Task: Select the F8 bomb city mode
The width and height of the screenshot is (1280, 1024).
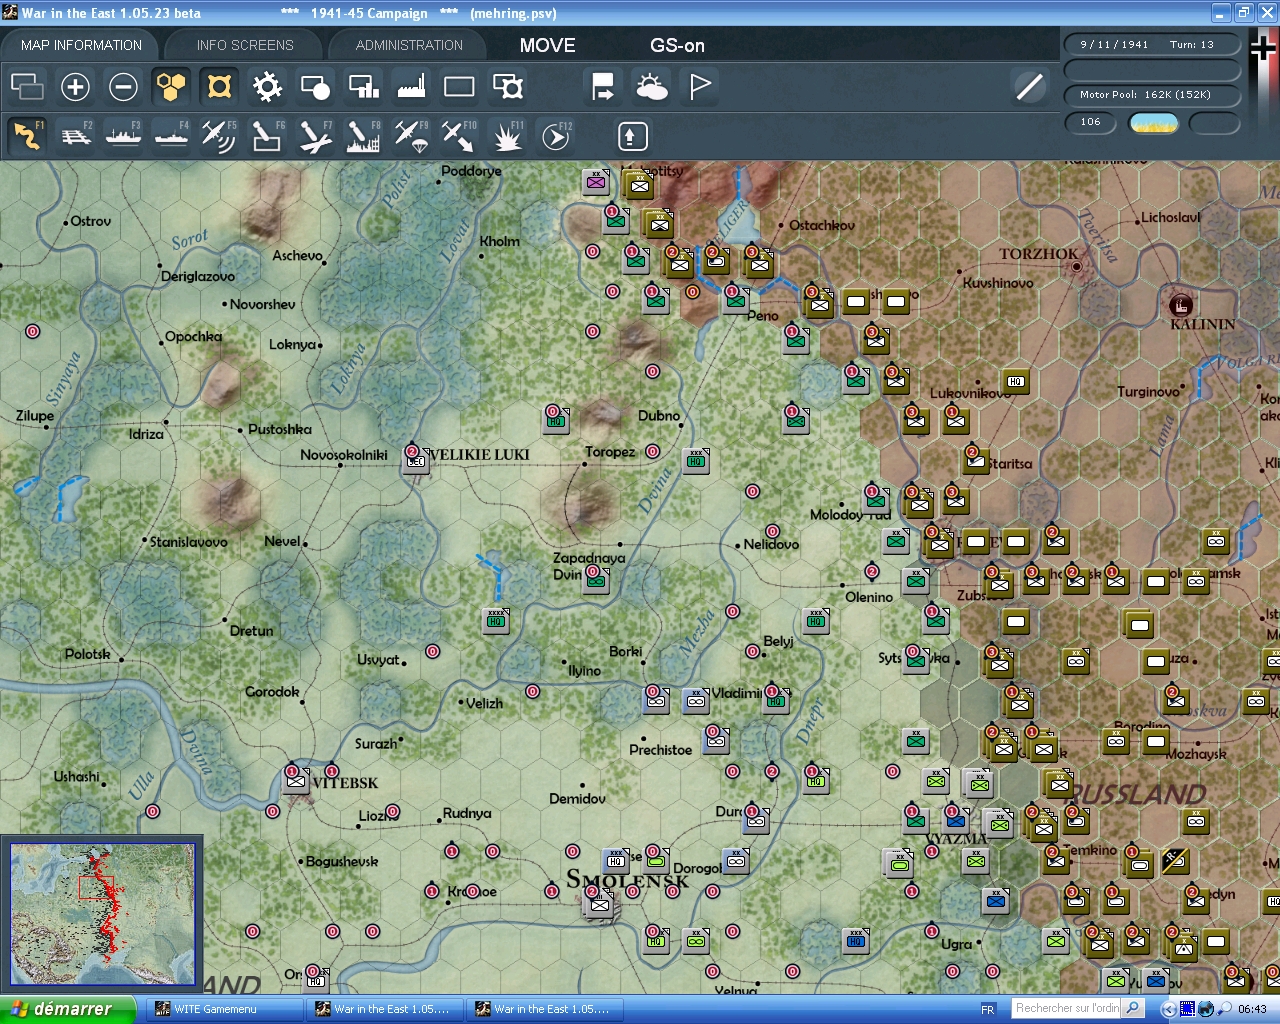Action: 363,136
